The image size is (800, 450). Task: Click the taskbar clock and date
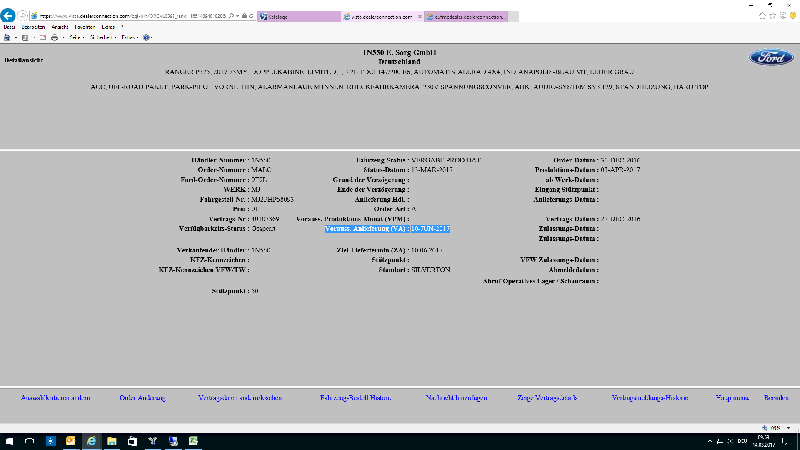tap(763, 441)
